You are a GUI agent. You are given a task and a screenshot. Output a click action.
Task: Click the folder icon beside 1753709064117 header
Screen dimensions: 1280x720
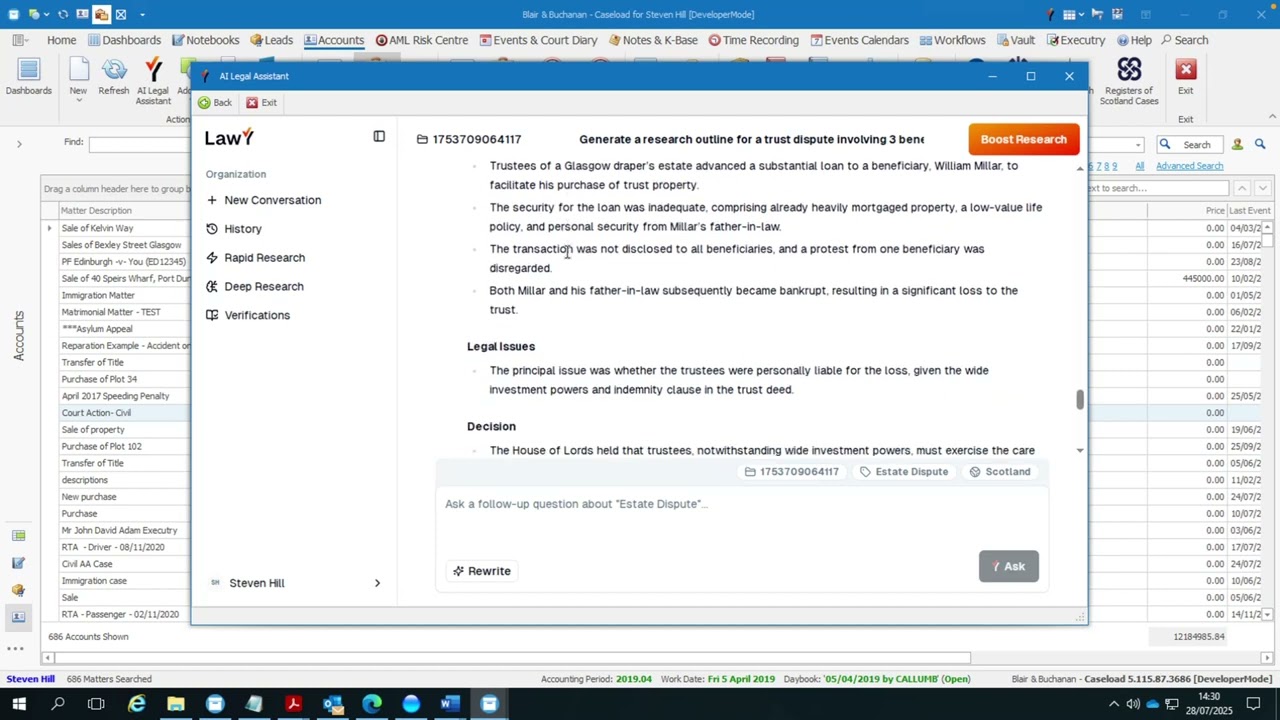(x=422, y=139)
